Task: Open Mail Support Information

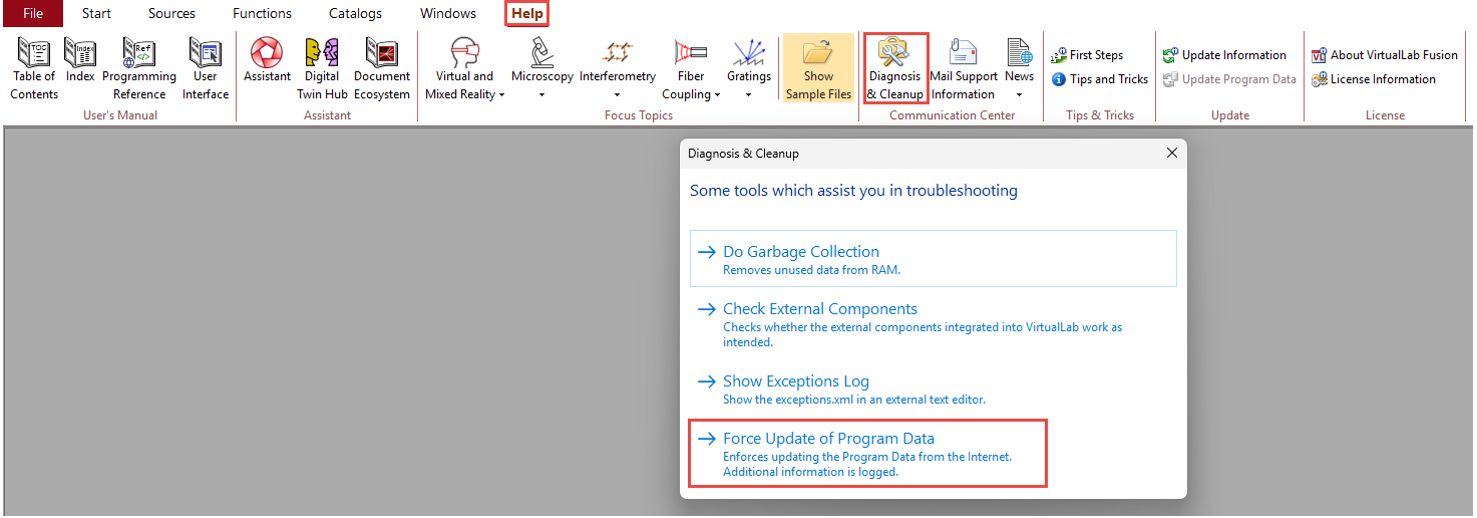Action: [x=963, y=68]
